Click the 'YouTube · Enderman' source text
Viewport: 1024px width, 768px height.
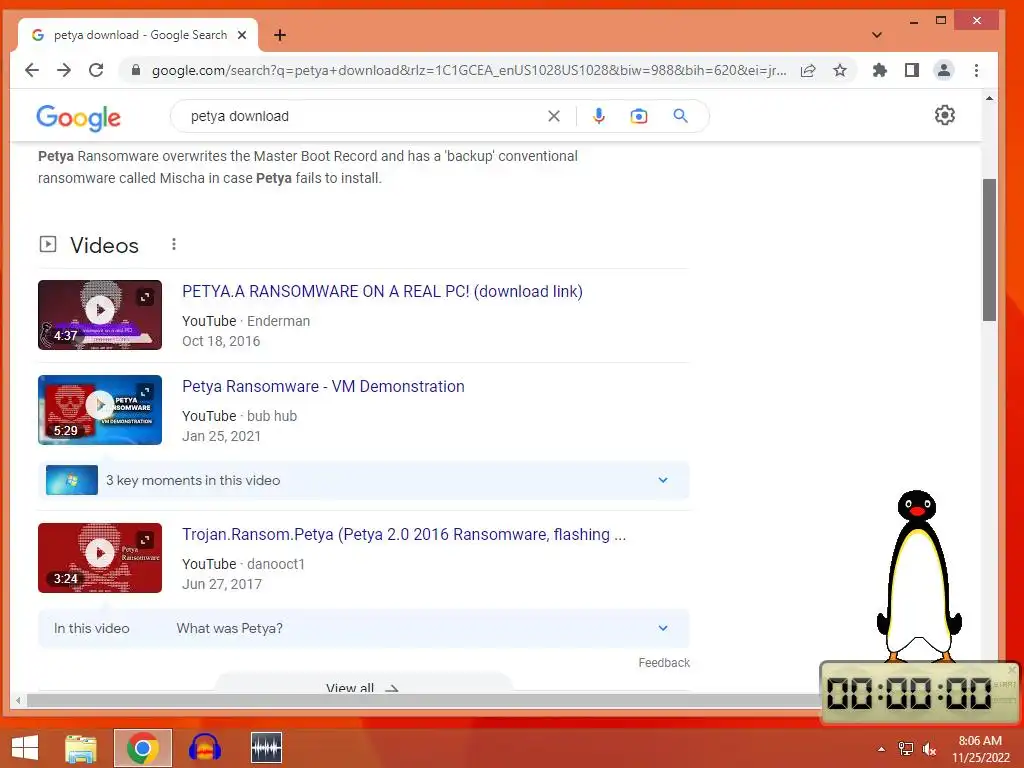(246, 321)
